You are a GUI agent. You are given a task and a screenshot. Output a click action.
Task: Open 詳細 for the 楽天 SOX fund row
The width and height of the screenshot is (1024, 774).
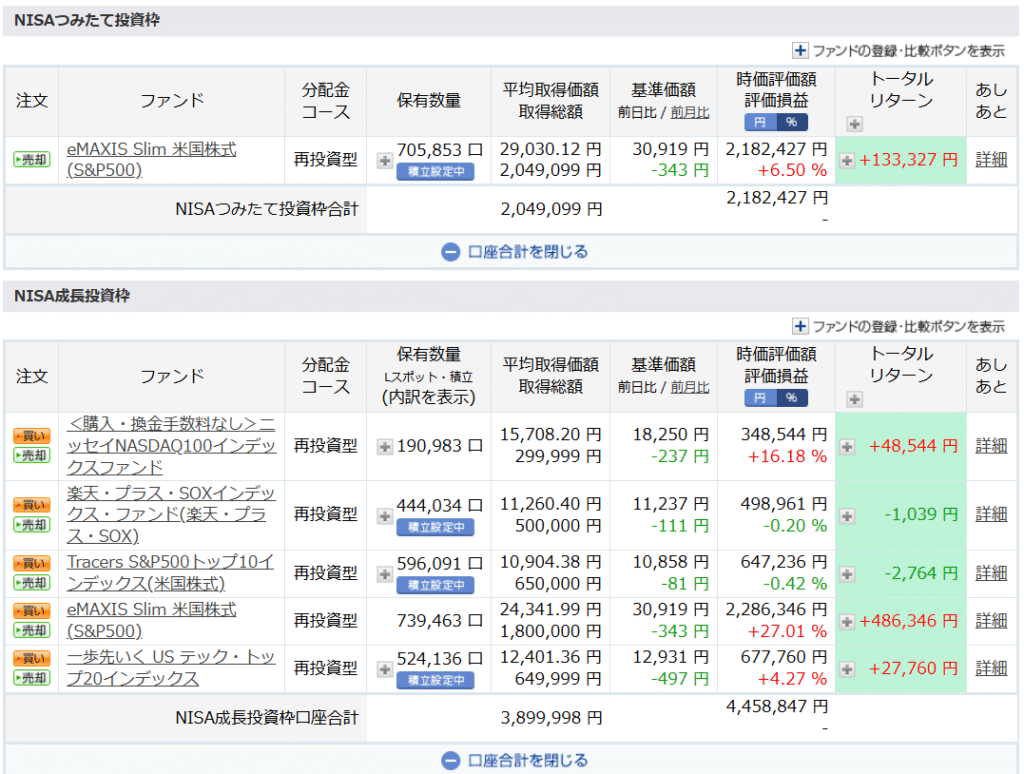pos(991,515)
